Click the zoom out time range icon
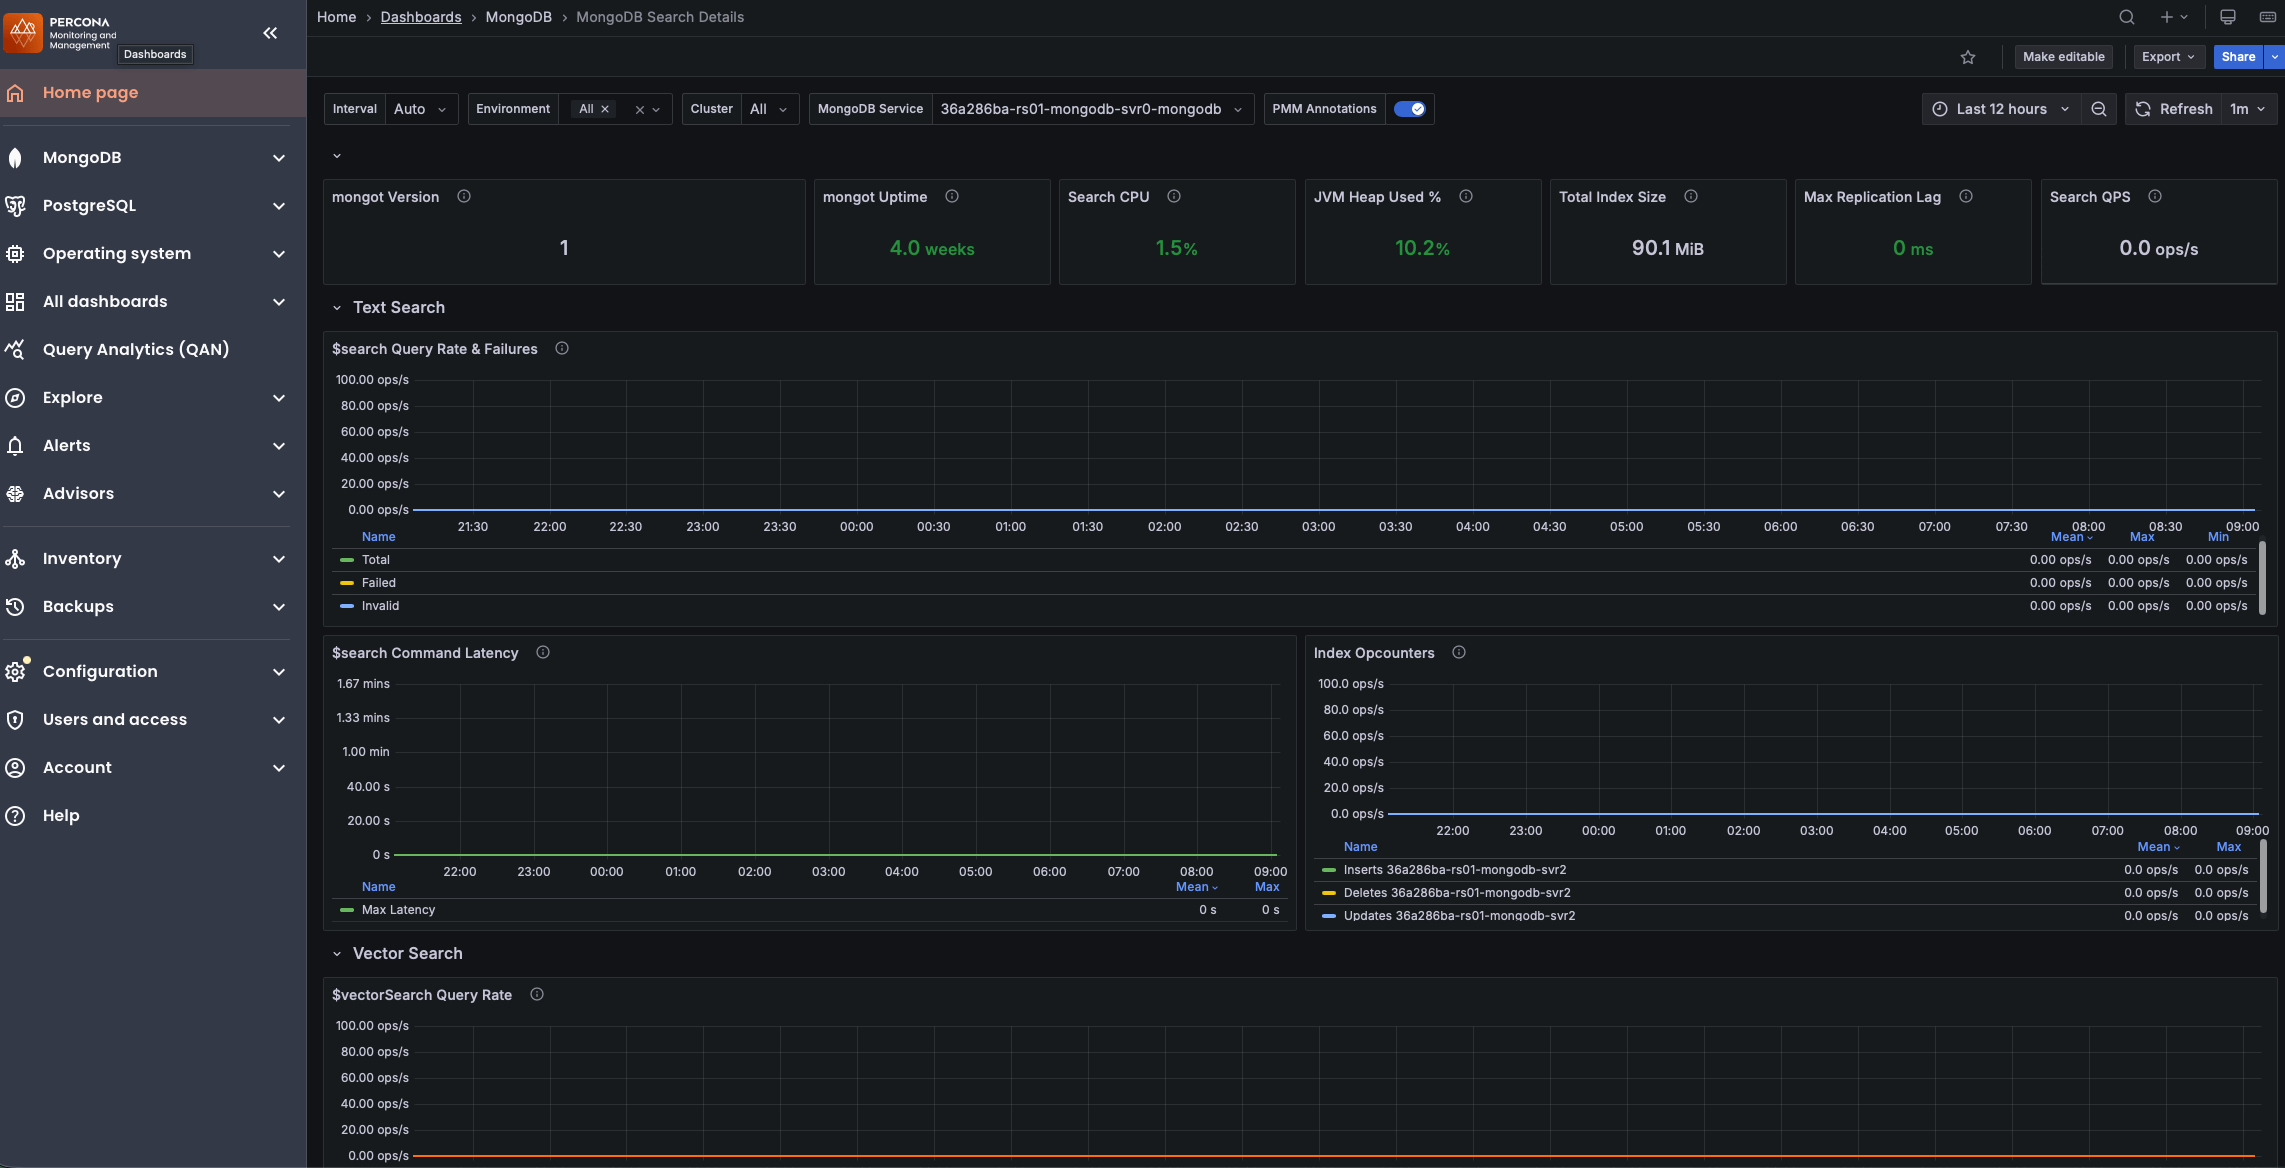The width and height of the screenshot is (2285, 1168). [2099, 109]
